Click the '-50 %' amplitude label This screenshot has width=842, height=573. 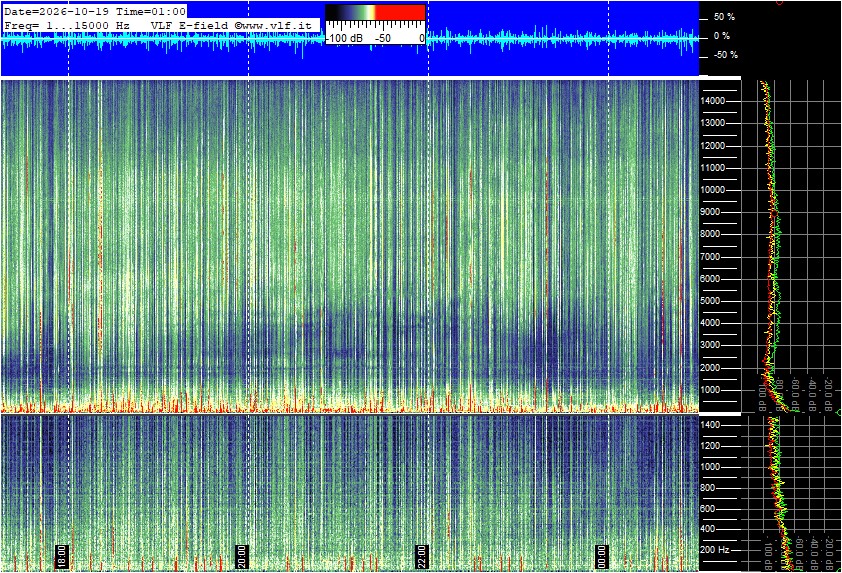(x=725, y=55)
